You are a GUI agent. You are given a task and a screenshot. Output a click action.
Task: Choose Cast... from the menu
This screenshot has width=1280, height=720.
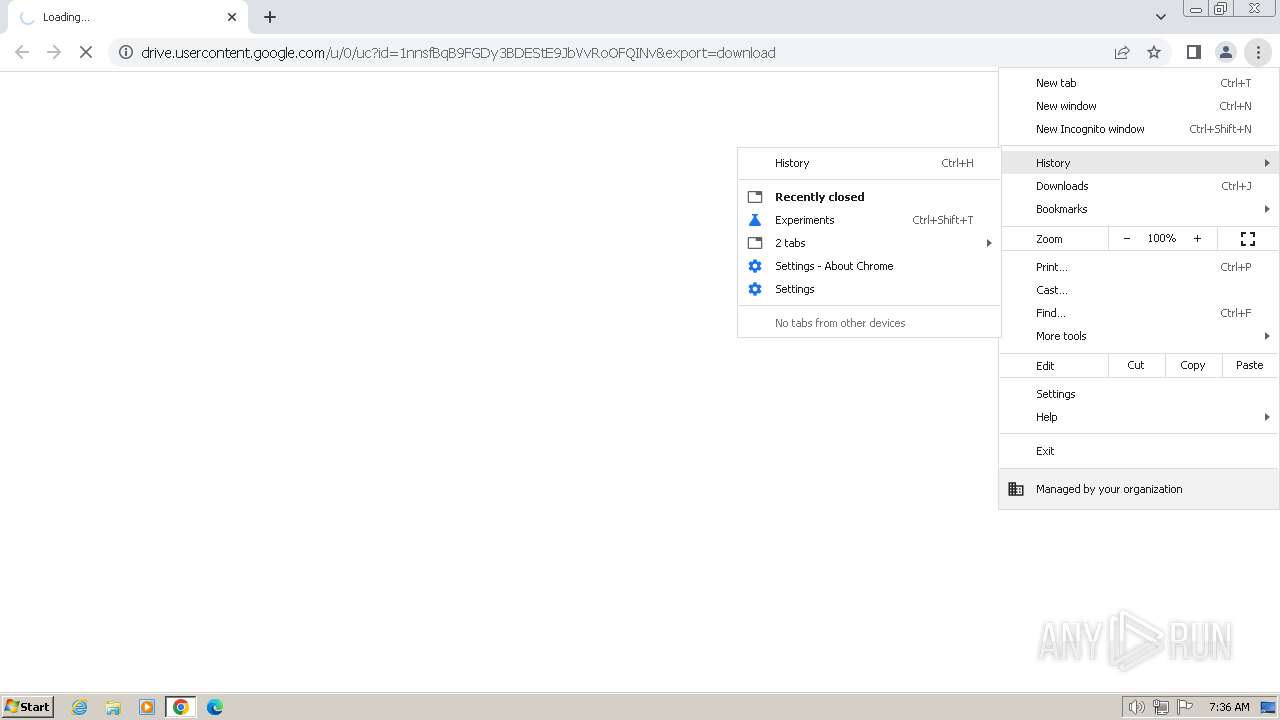pos(1139,290)
